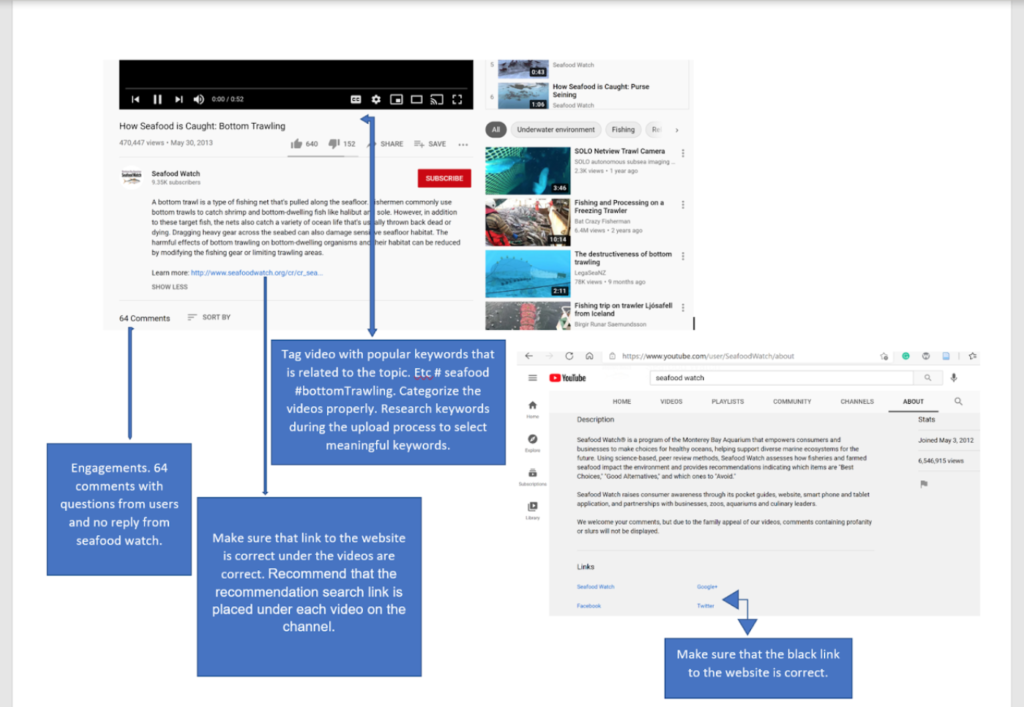1024x707 pixels.
Task: Collapse the description with SHOW LESS
Action: coord(170,287)
